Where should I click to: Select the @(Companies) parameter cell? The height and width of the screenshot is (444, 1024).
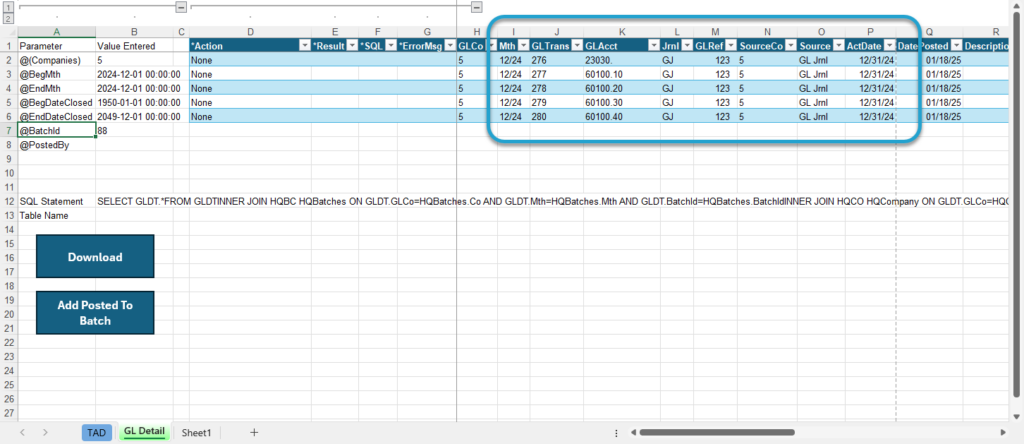pos(57,60)
